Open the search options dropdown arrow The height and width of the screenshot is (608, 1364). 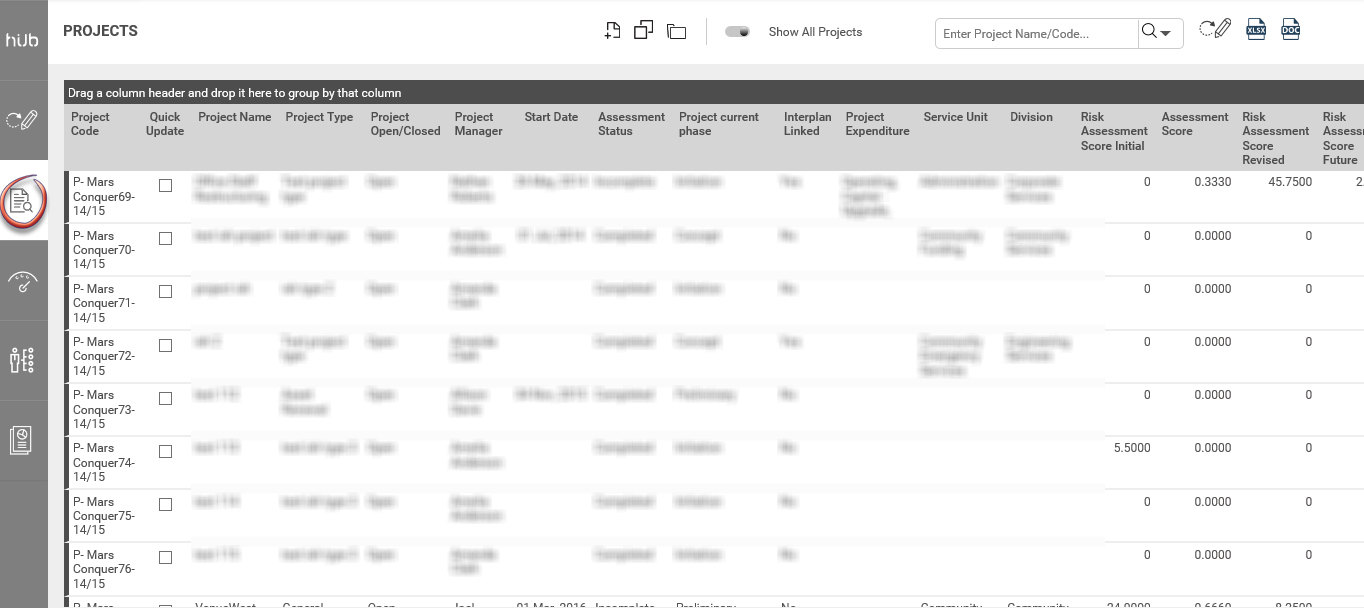tap(1167, 33)
